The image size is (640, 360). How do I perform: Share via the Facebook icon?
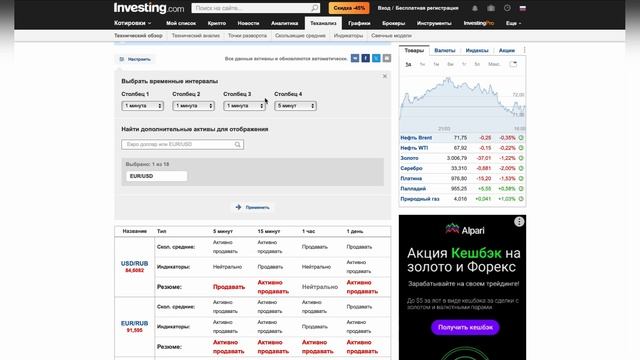point(366,58)
